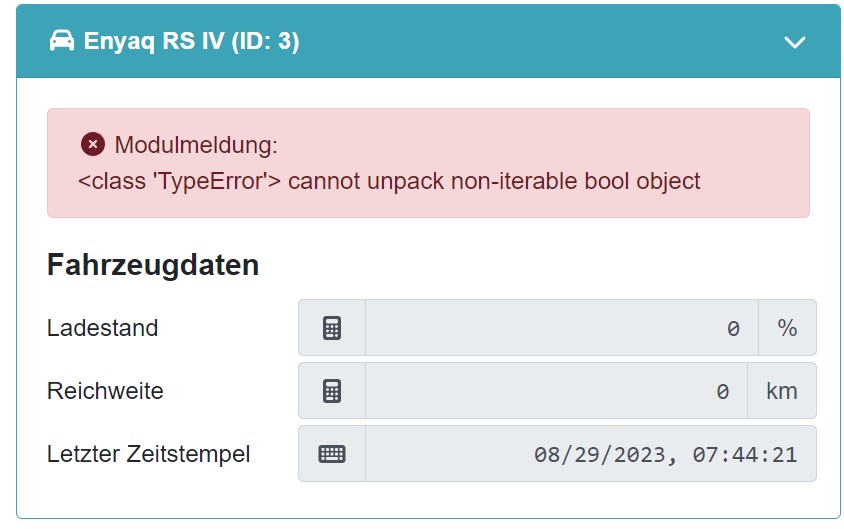This screenshot has width=844, height=529.
Task: Click the Reichweite label
Action: coord(105,391)
